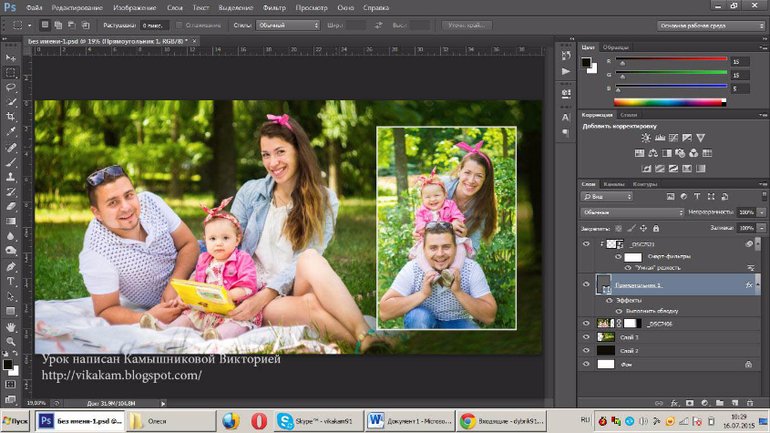
Task: Pick the Type tool in toolbar
Action: [11, 282]
